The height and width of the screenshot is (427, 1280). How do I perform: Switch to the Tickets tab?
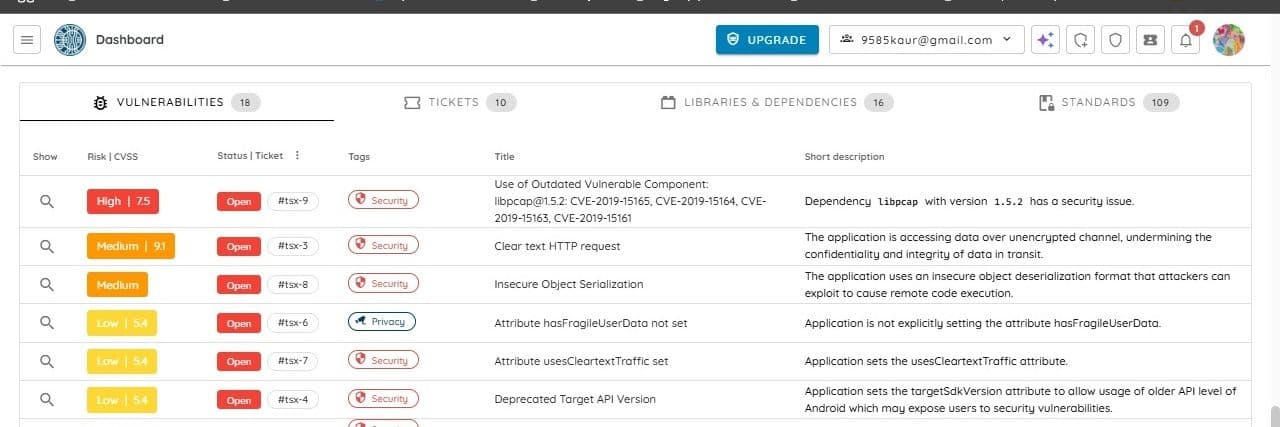460,102
